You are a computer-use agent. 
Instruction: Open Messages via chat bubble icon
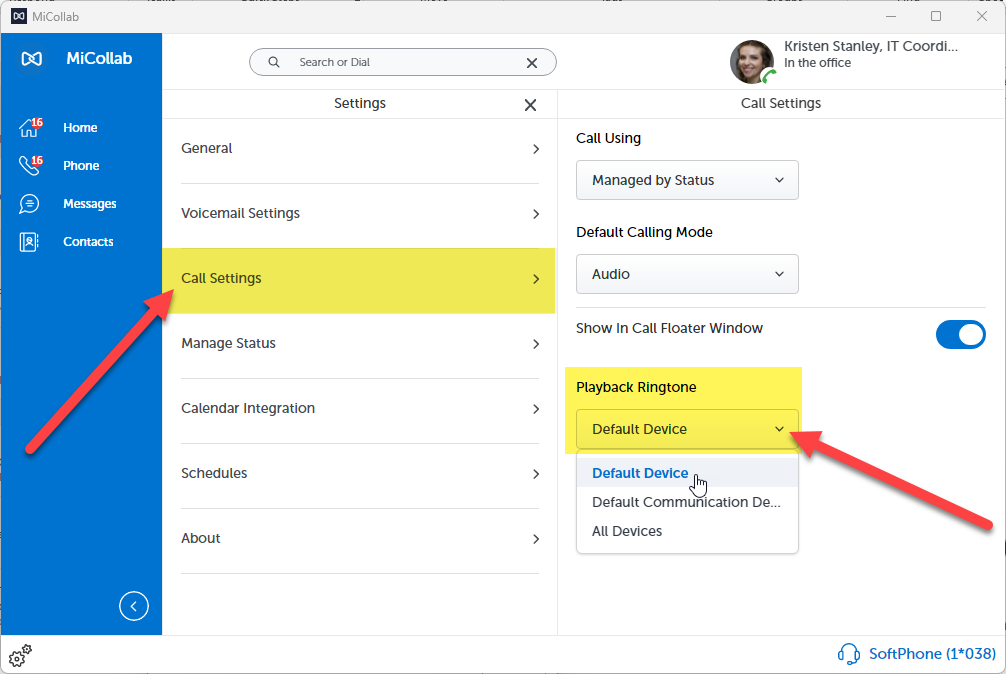pos(30,204)
